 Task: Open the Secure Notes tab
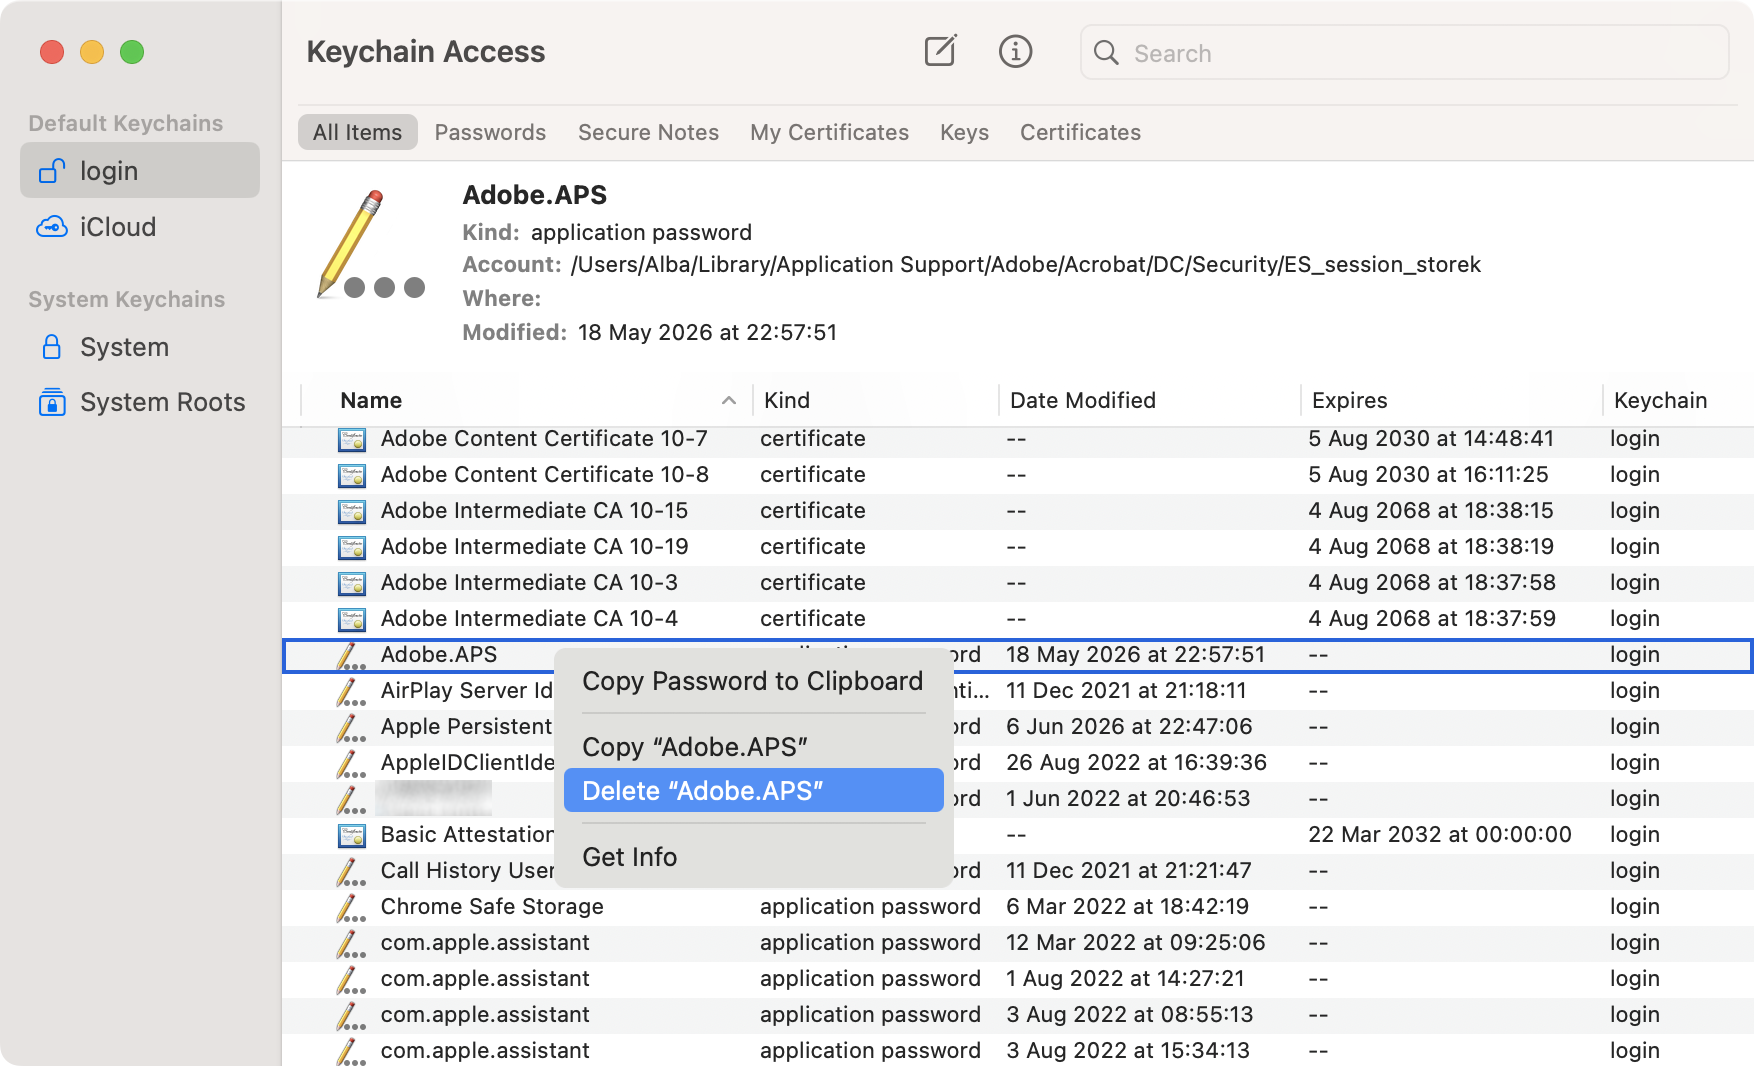pos(648,132)
